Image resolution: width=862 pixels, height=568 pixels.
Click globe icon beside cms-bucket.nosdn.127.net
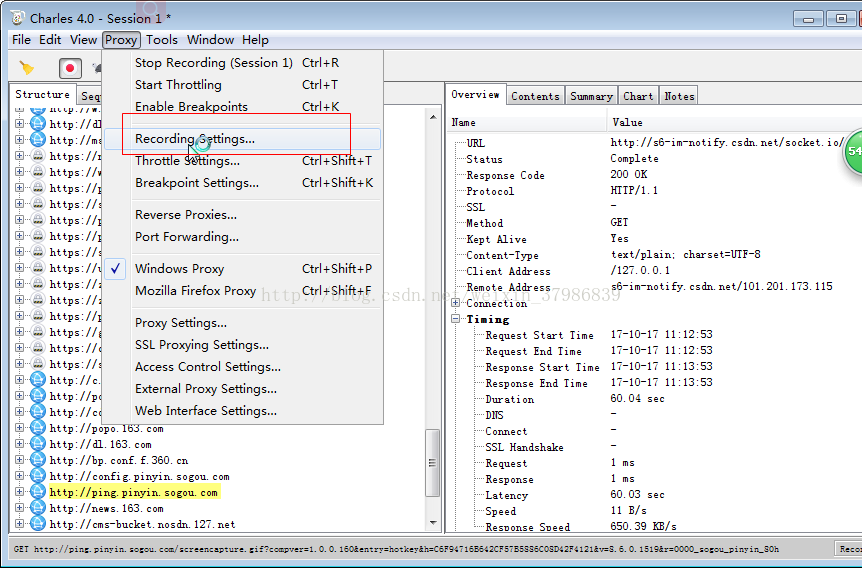[x=37, y=523]
